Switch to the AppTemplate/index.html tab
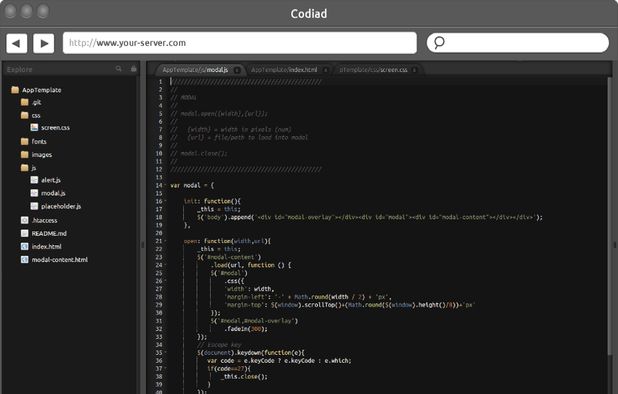 tap(284, 70)
